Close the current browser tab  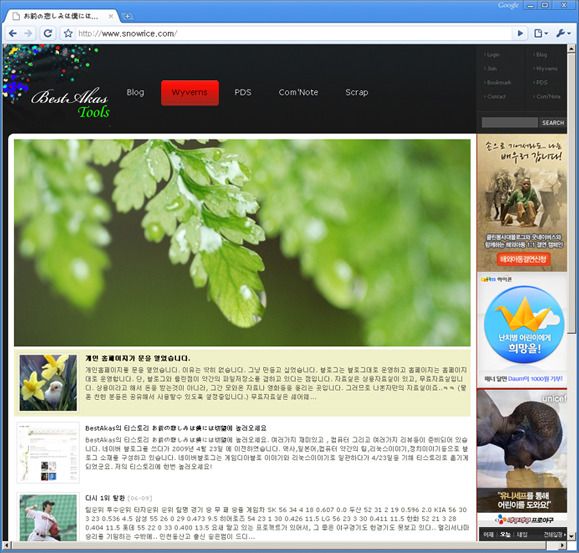pyautogui.click(x=110, y=16)
